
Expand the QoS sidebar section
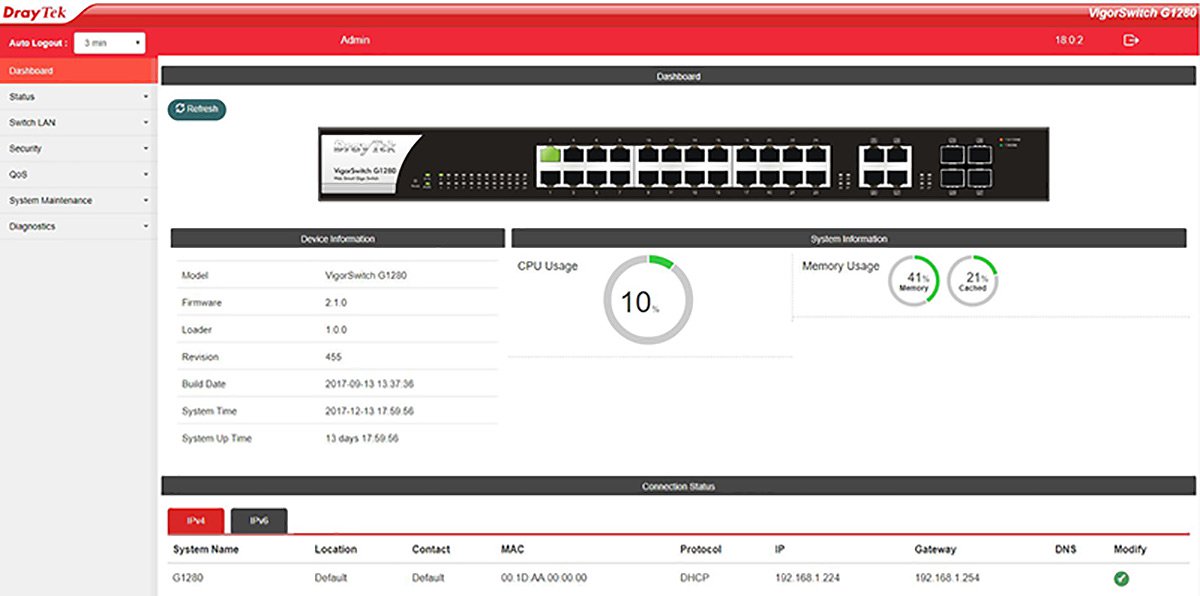pyautogui.click(x=78, y=175)
